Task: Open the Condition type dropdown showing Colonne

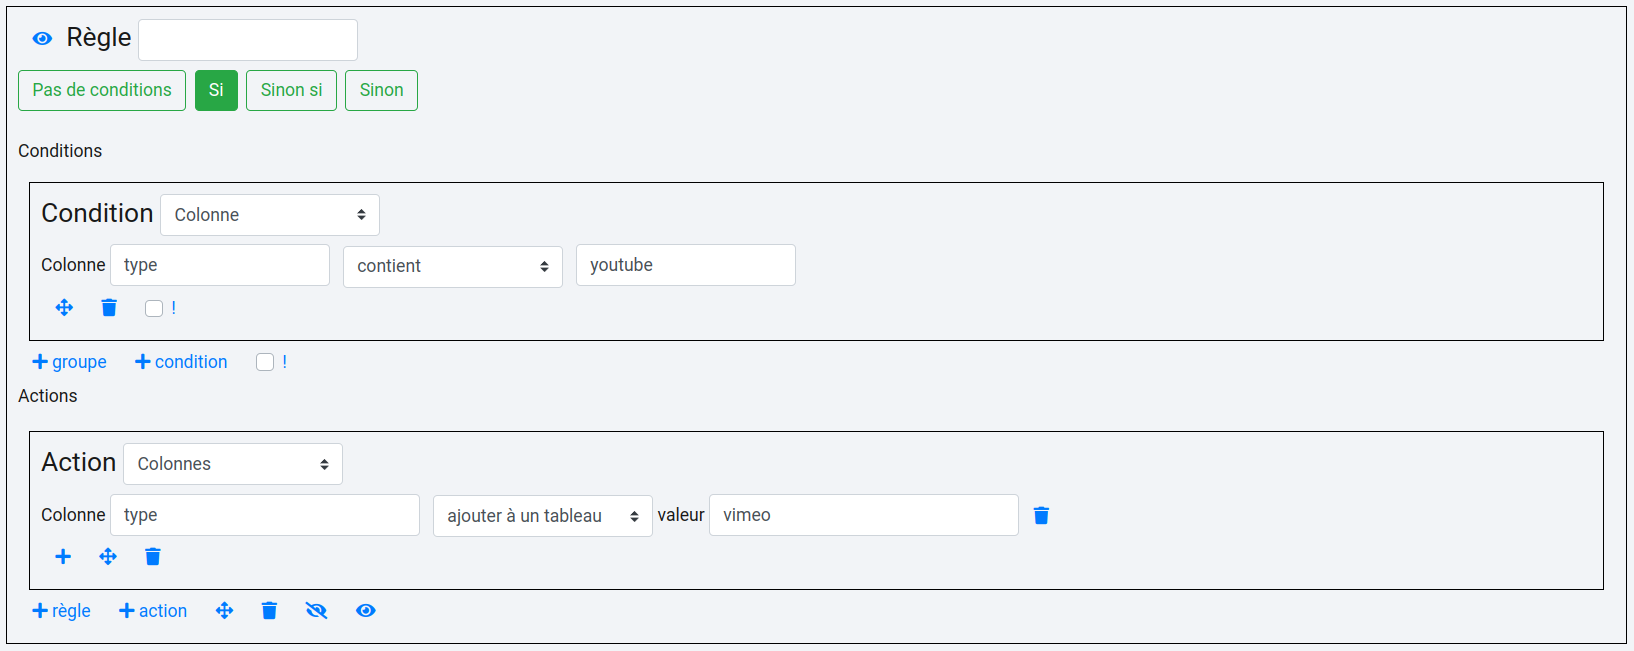Action: pos(270,215)
